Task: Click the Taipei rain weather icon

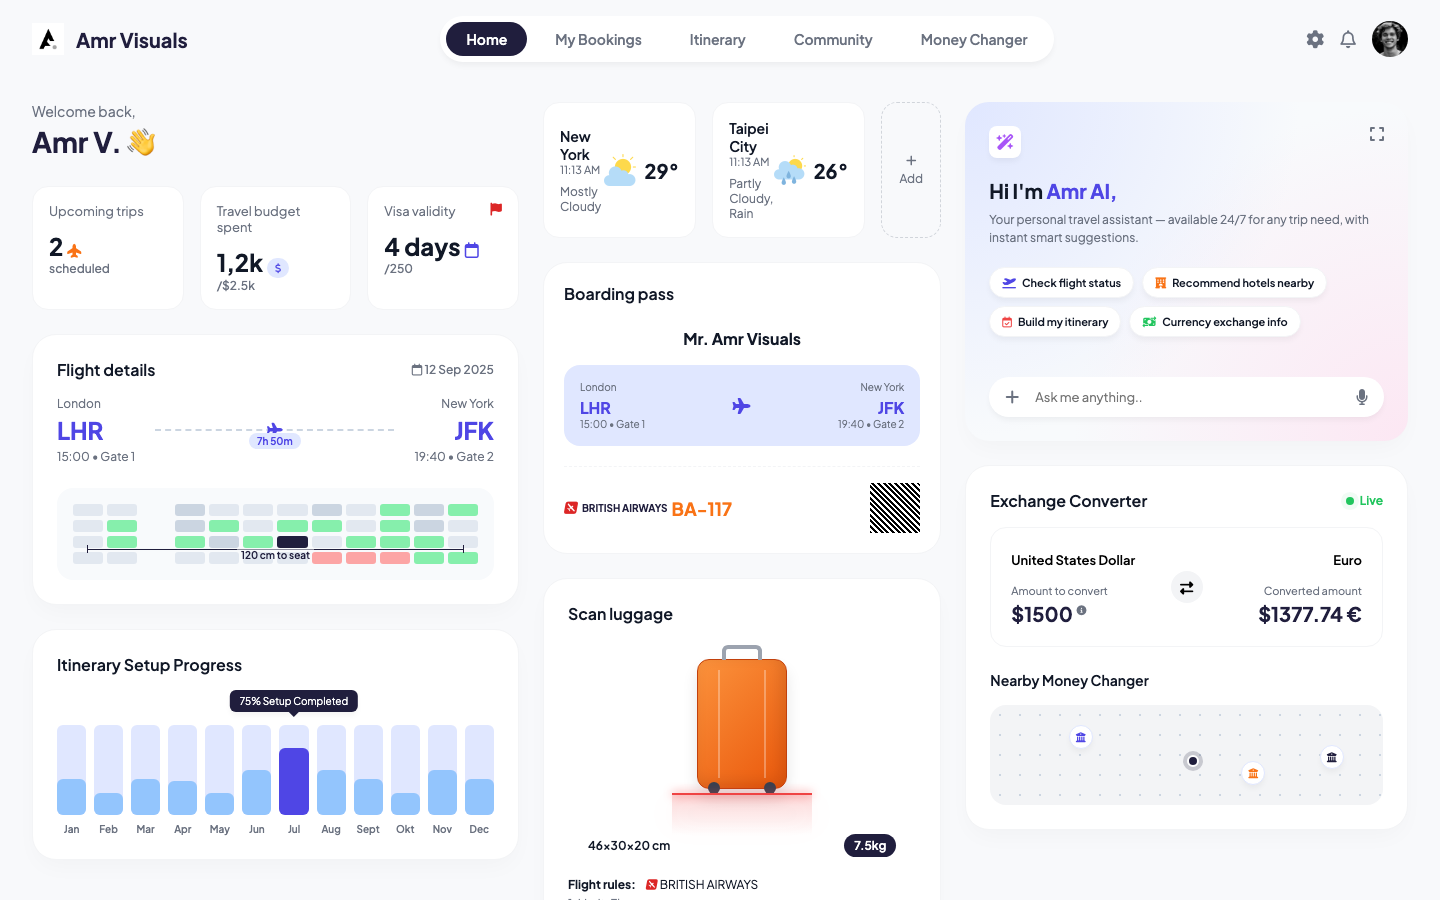Action: point(790,171)
